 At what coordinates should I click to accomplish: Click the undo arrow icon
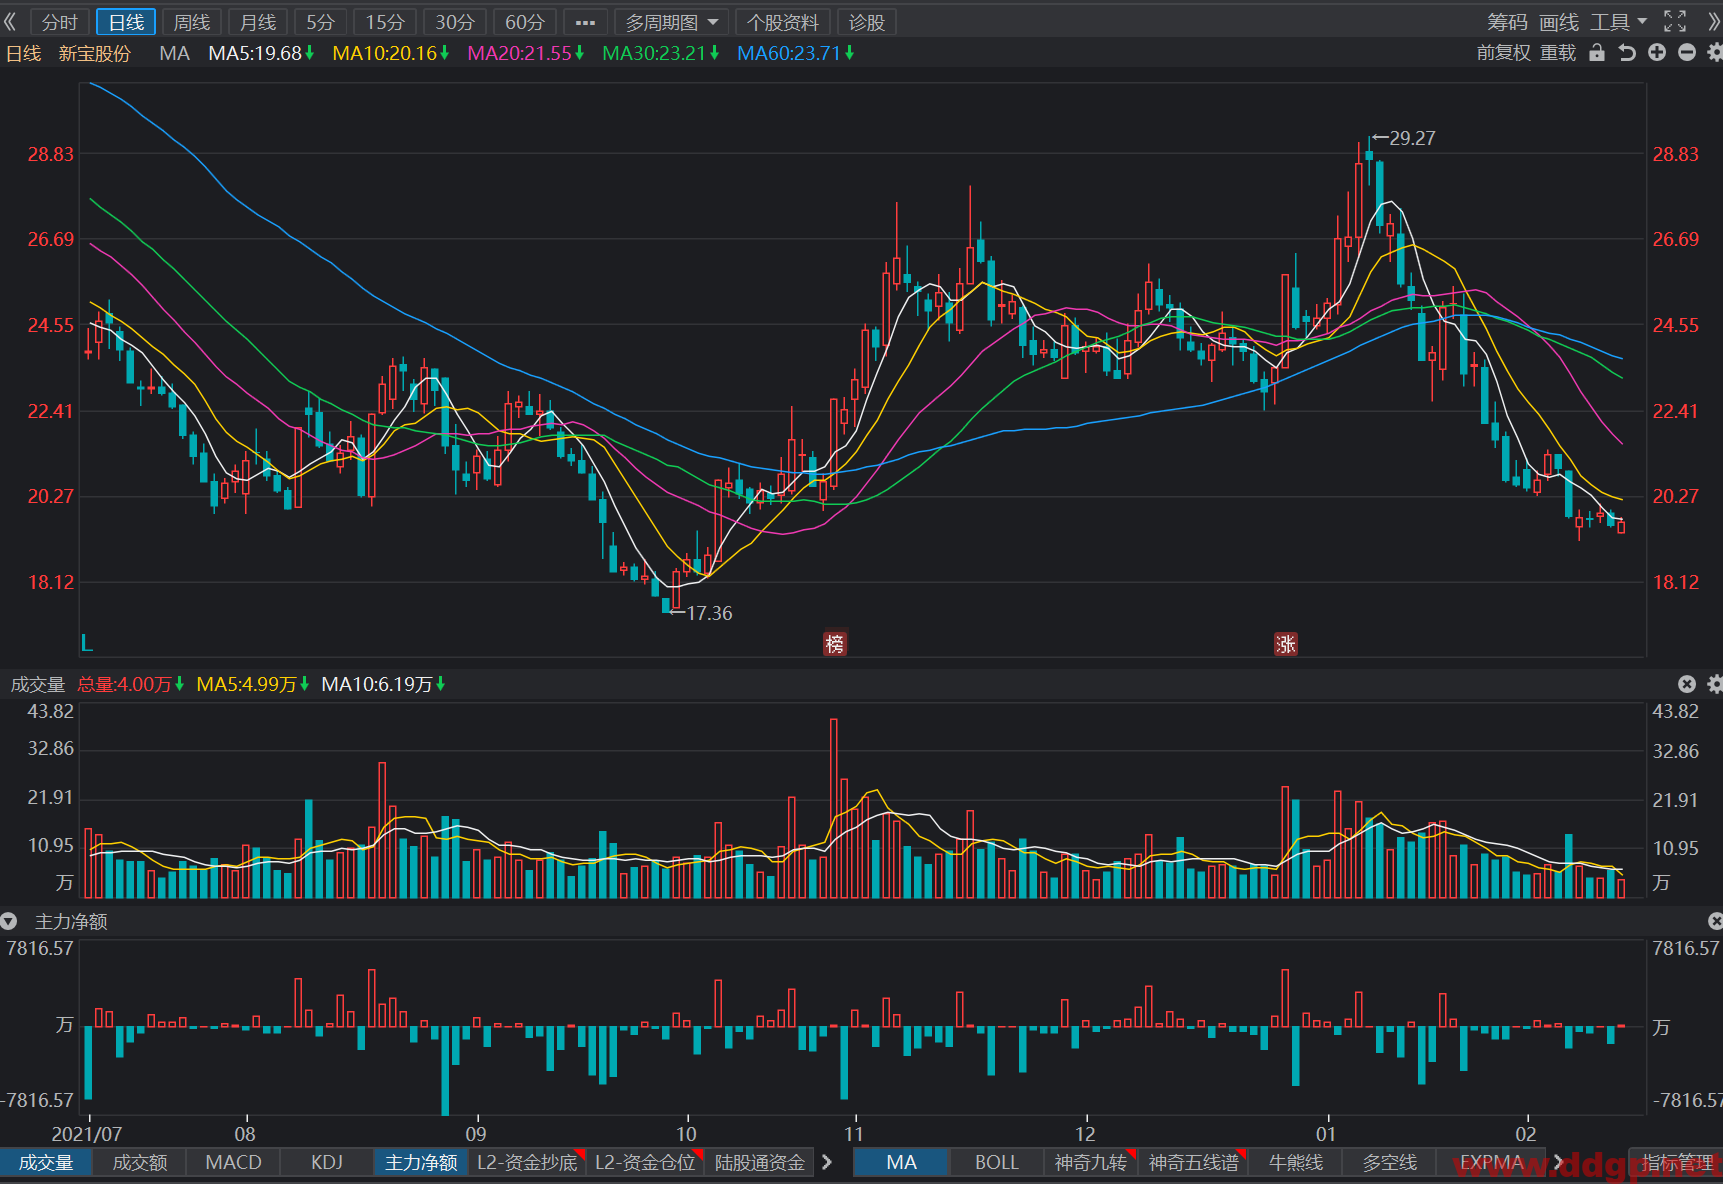click(1627, 53)
